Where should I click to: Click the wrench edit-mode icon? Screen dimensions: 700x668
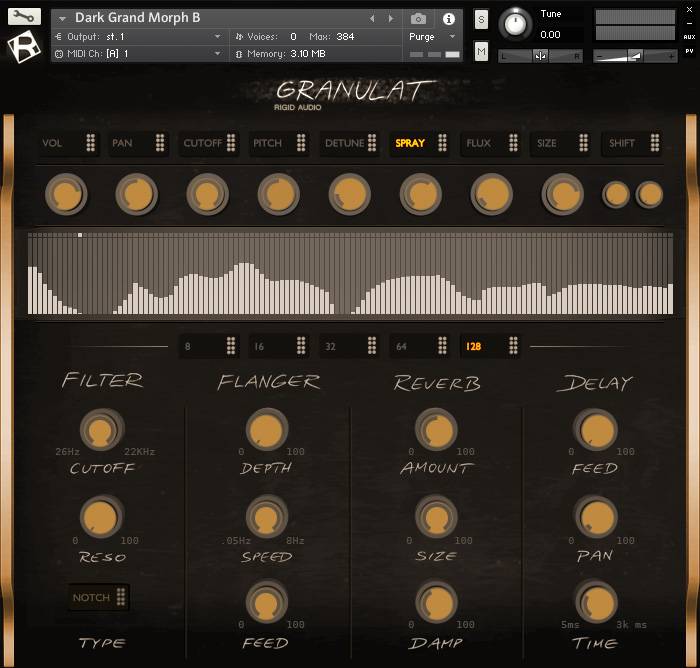tap(25, 16)
